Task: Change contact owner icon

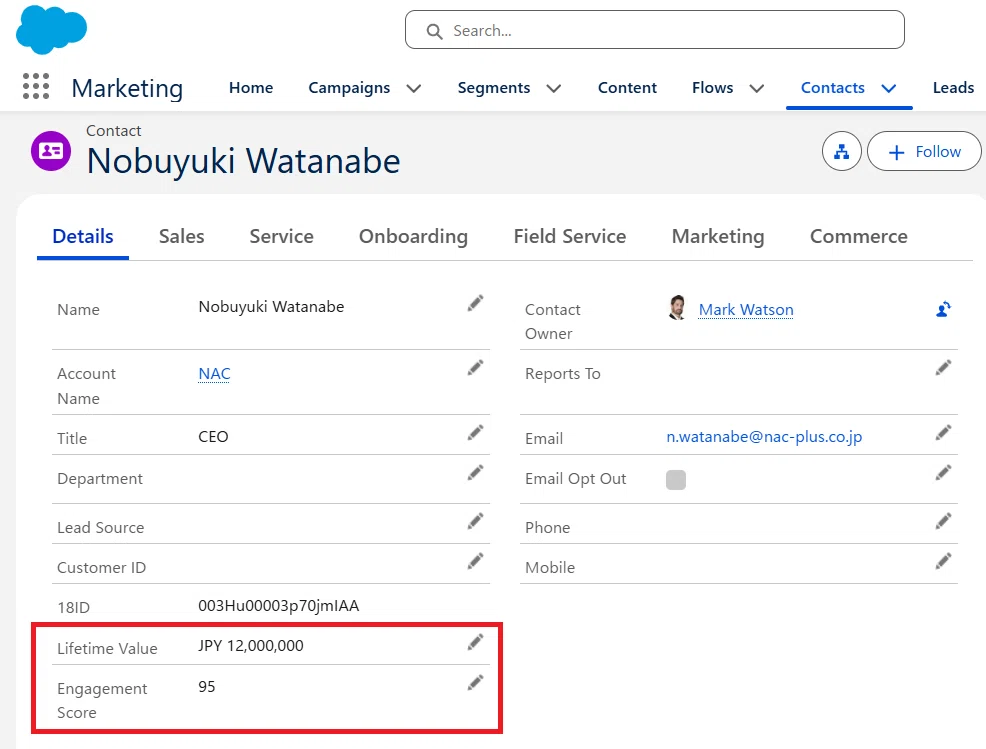Action: 943,309
